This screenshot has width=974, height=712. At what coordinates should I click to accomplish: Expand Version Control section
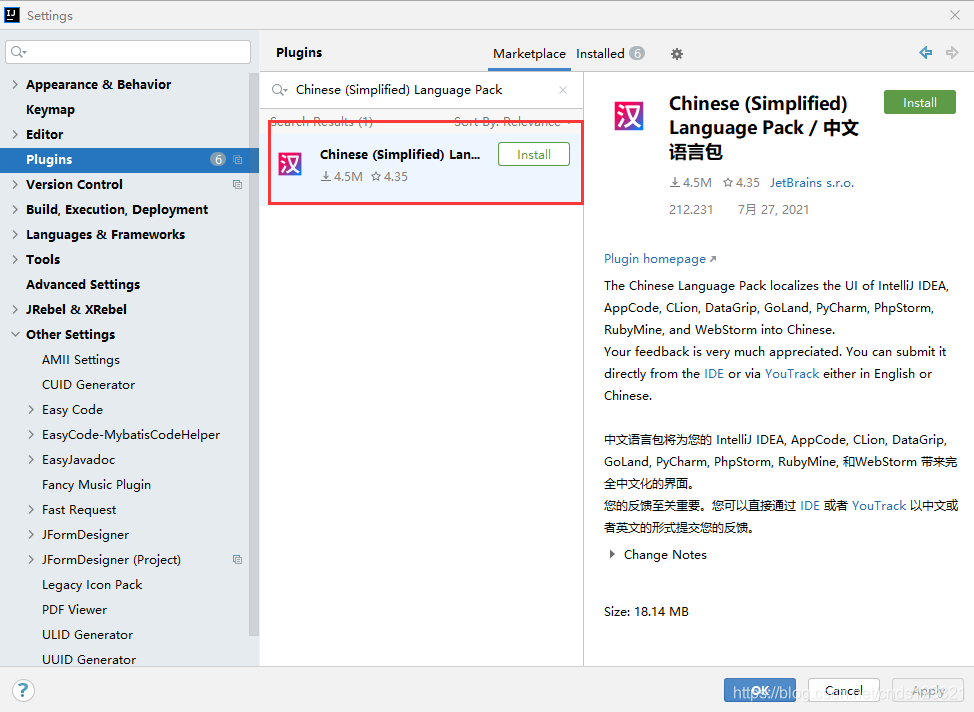15,185
